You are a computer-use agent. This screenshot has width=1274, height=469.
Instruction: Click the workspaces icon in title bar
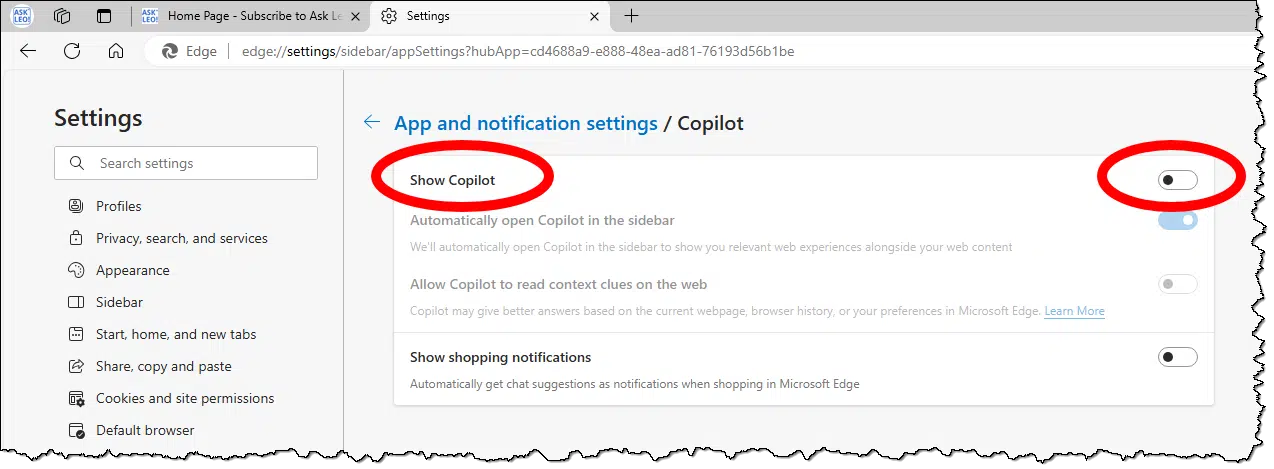62,16
